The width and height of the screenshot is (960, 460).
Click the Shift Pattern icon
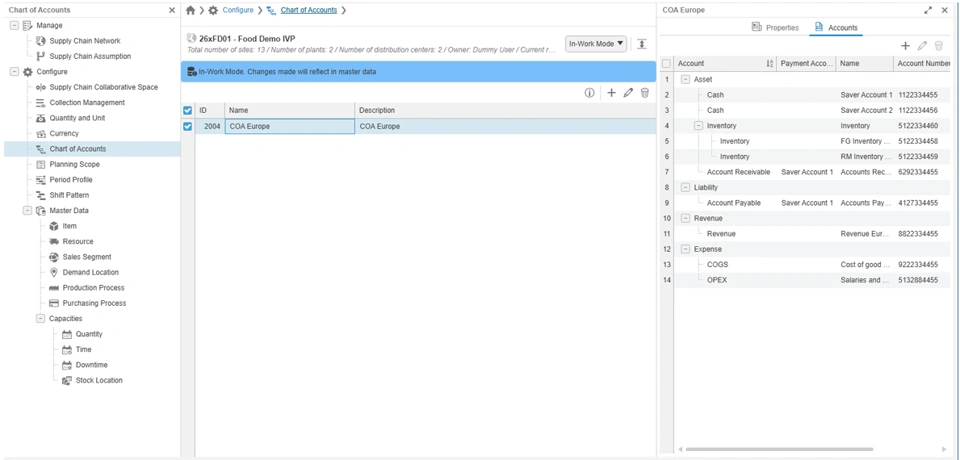40,195
